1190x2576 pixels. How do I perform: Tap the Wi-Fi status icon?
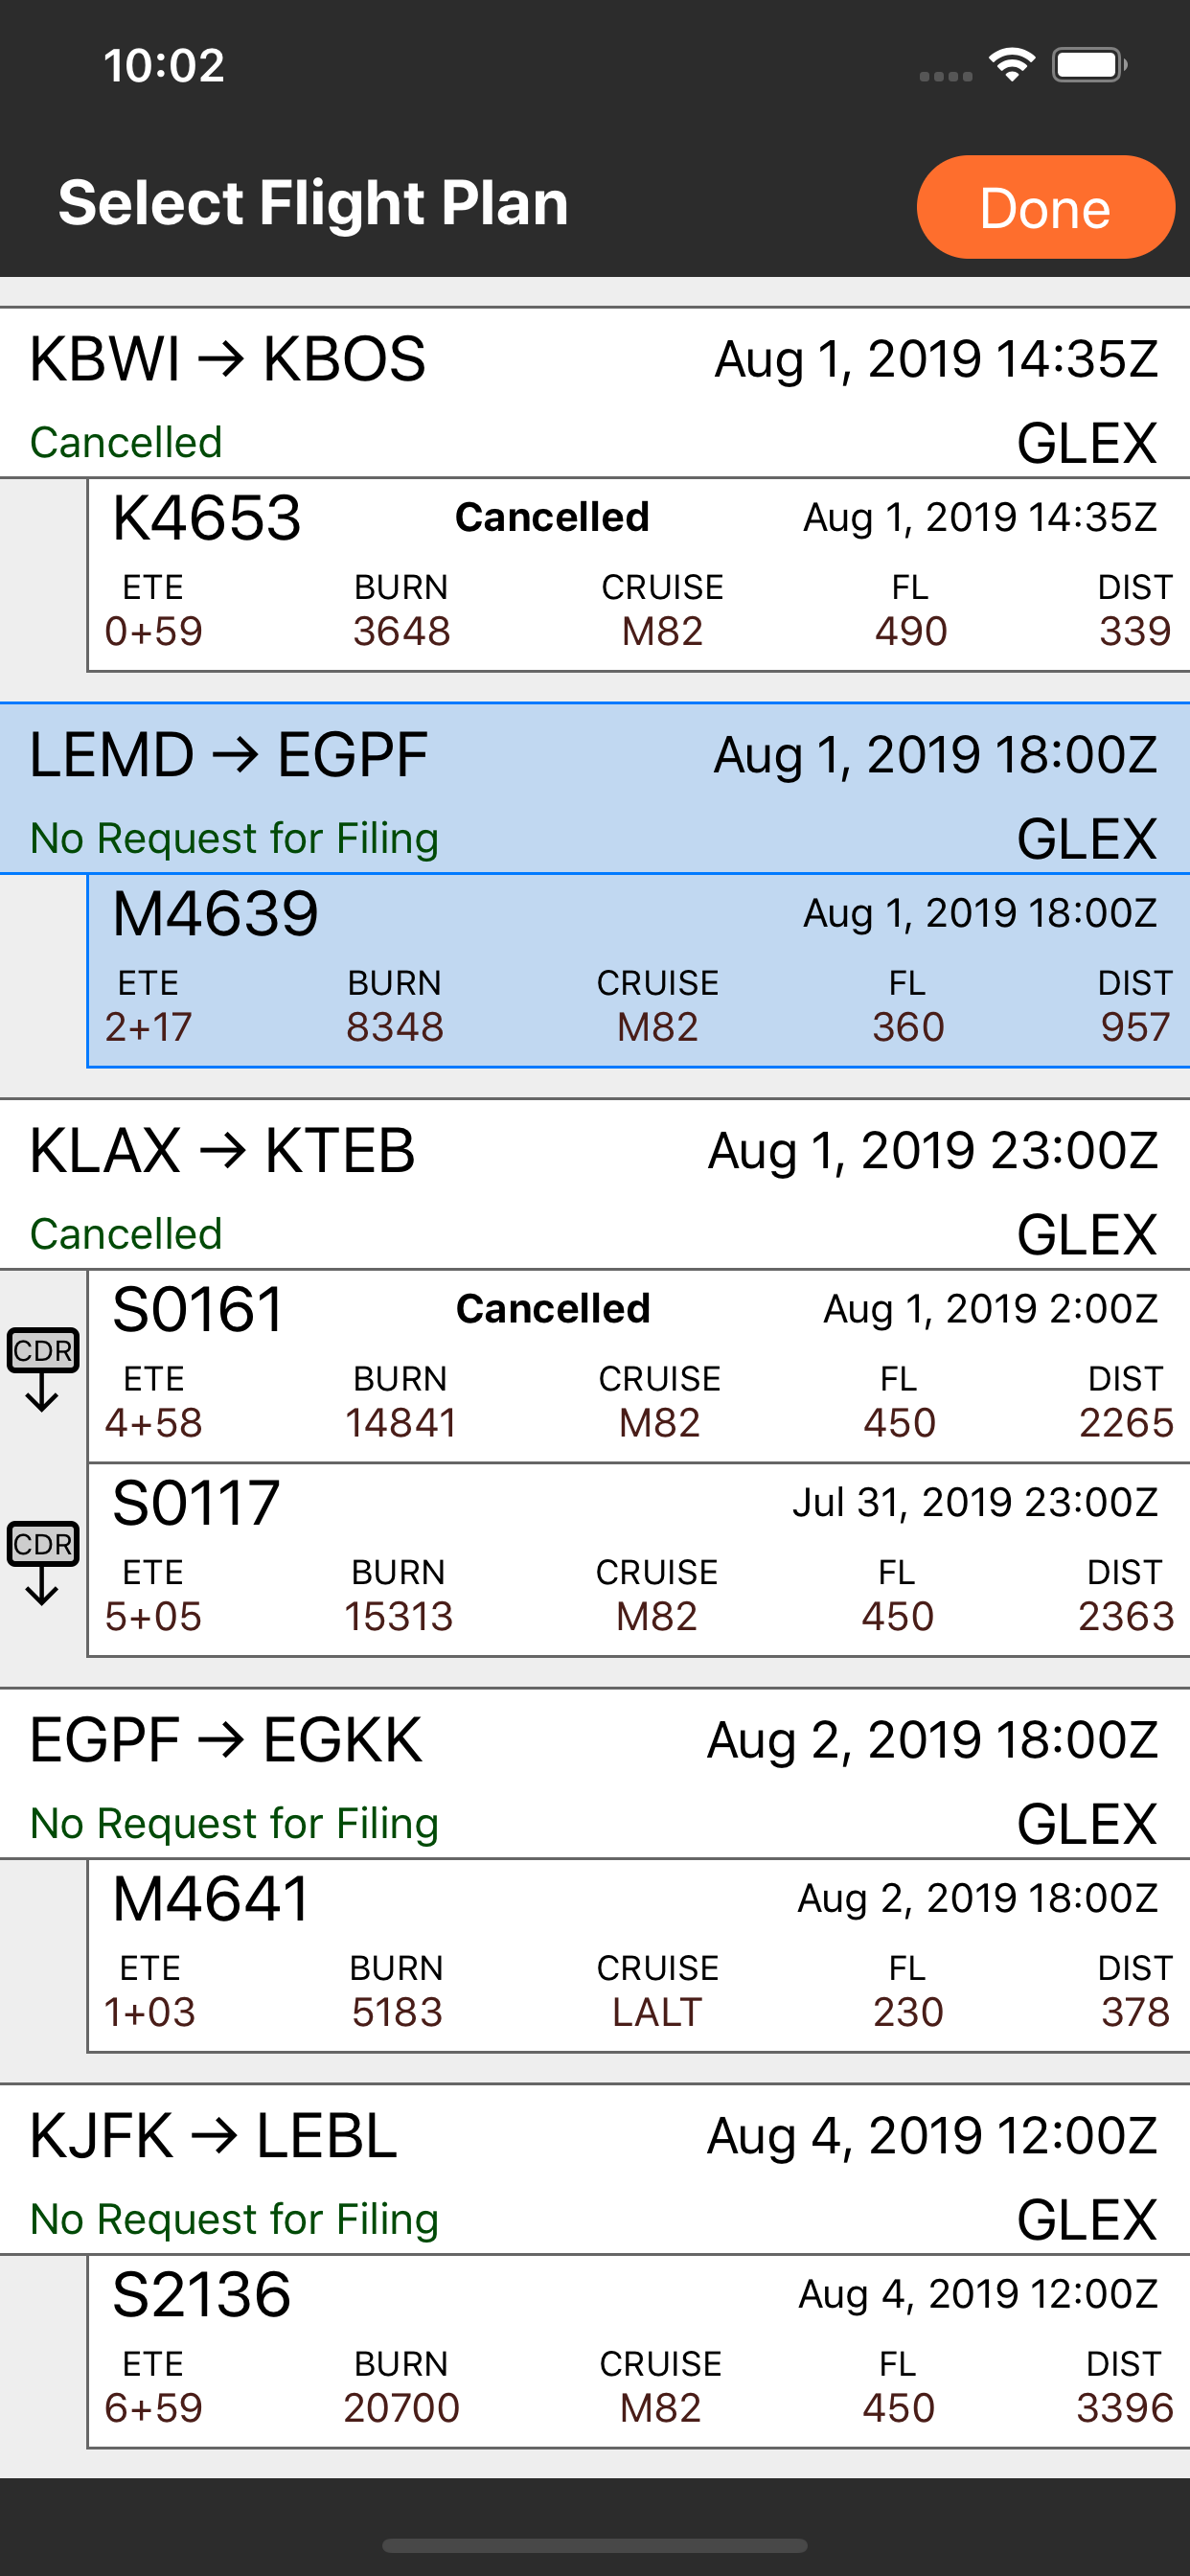coord(1012,66)
